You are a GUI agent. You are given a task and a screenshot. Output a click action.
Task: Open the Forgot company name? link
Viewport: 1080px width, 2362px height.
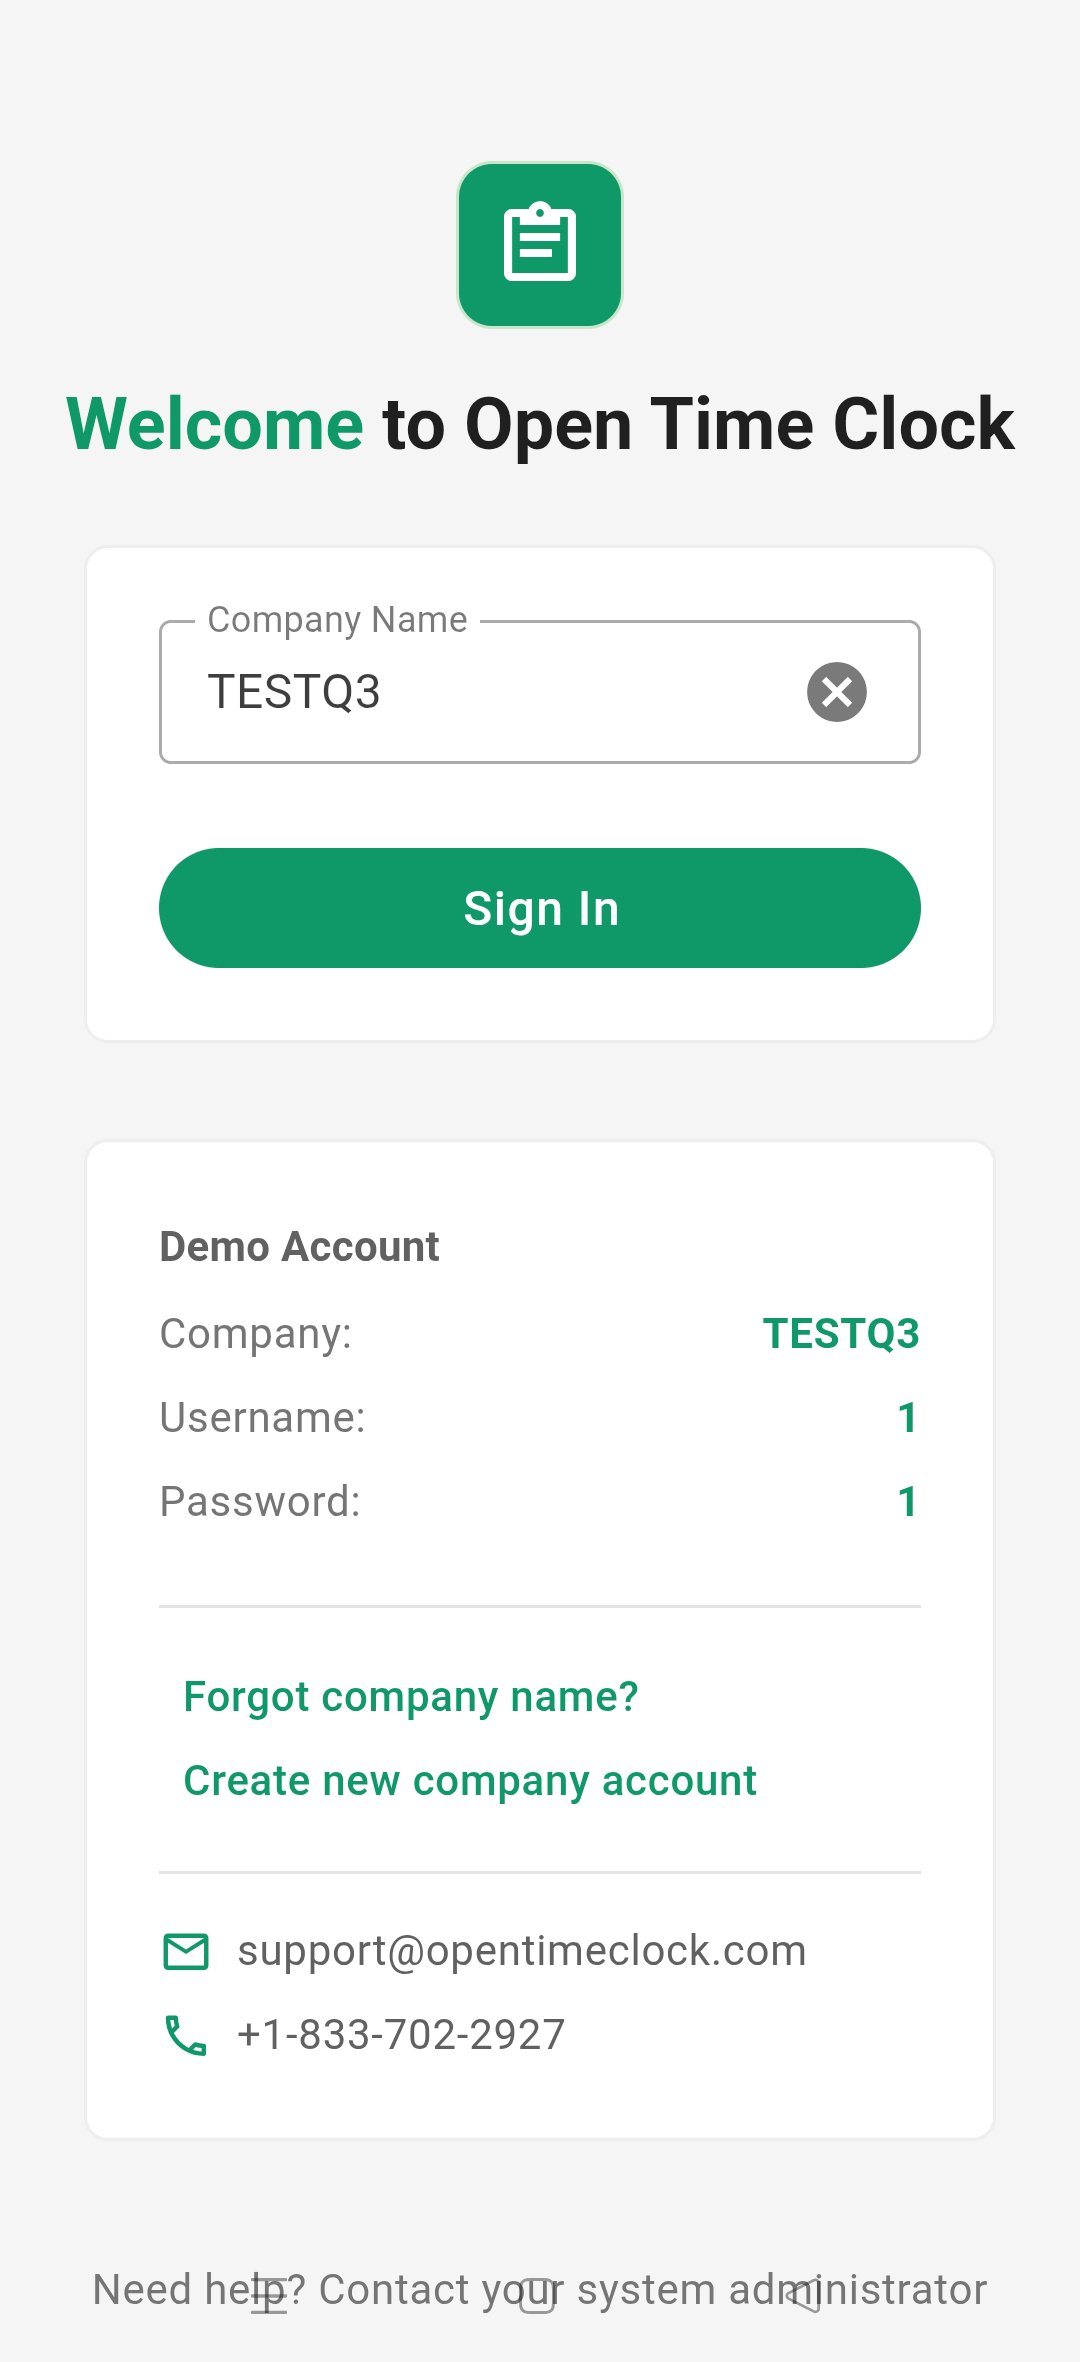pyautogui.click(x=410, y=1697)
